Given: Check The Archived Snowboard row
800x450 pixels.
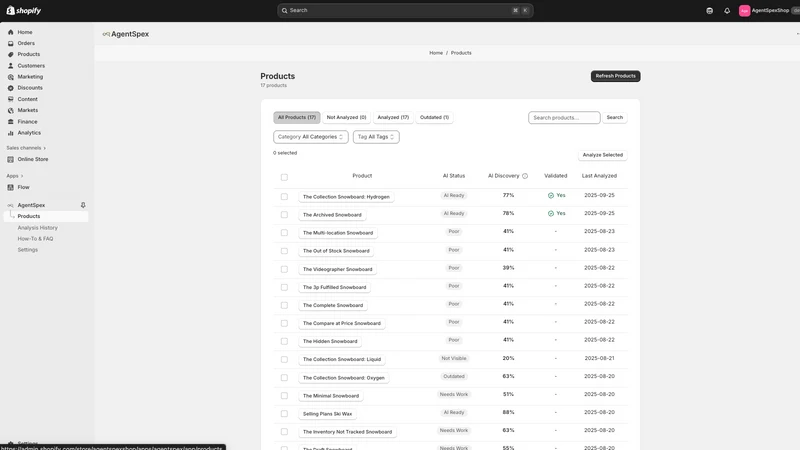Looking at the screenshot, I should (284, 215).
